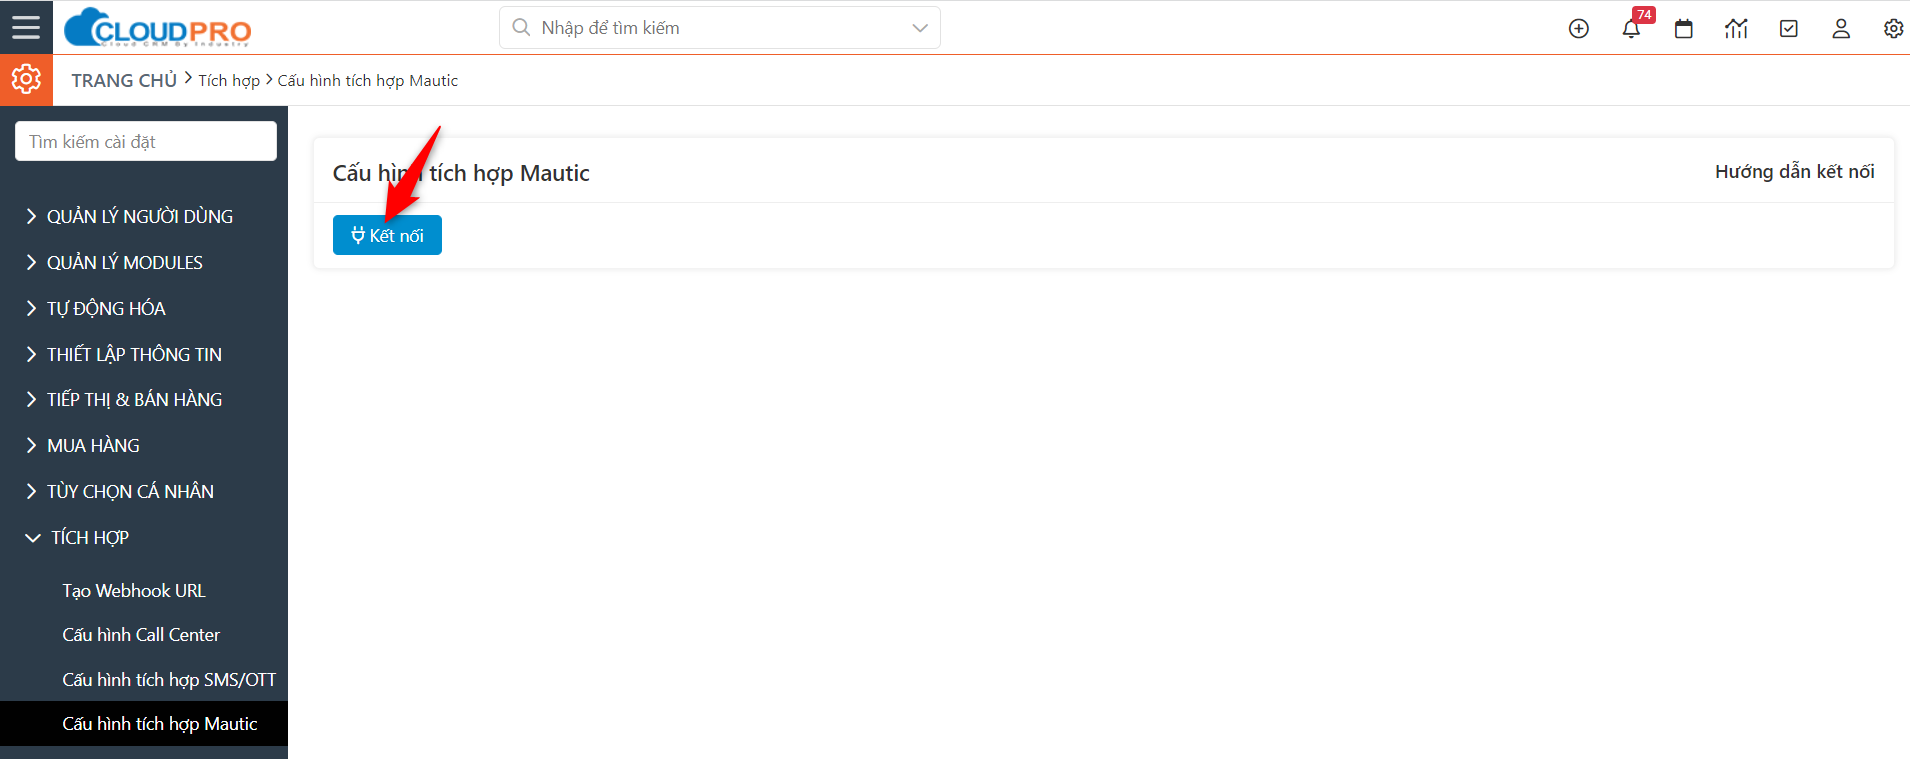This screenshot has height=759, width=1910.
Task: Open the quick create plus icon
Action: (1579, 29)
